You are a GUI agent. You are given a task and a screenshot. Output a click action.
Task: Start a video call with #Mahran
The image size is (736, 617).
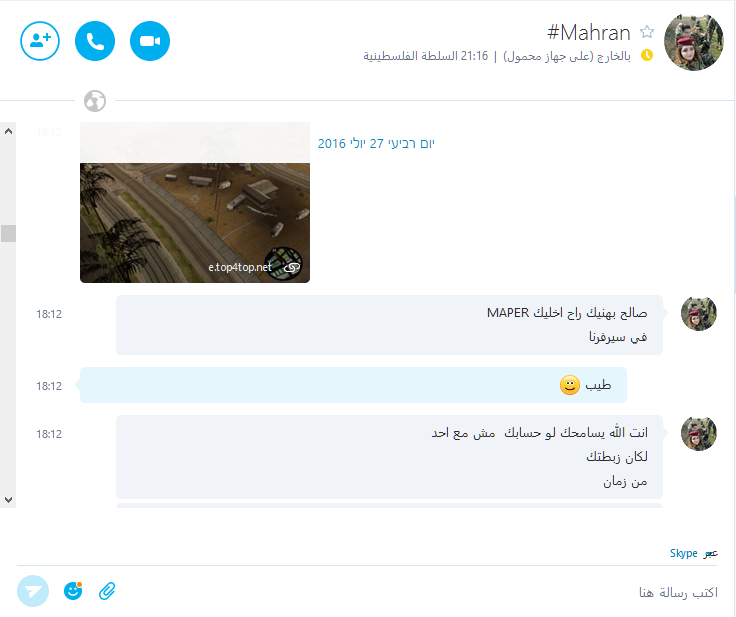[x=150, y=41]
